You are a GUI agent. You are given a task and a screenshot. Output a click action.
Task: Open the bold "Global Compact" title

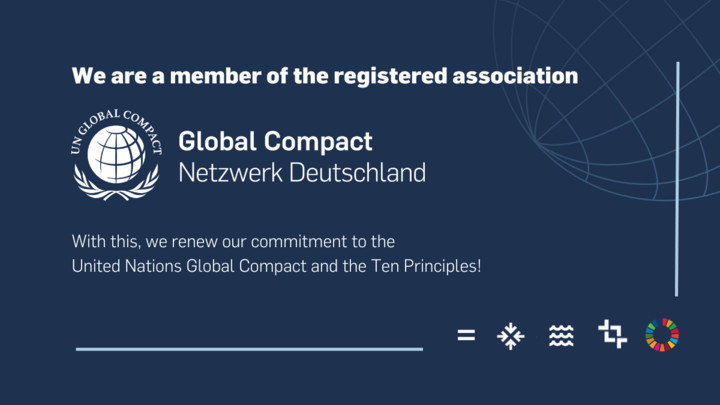(275, 141)
